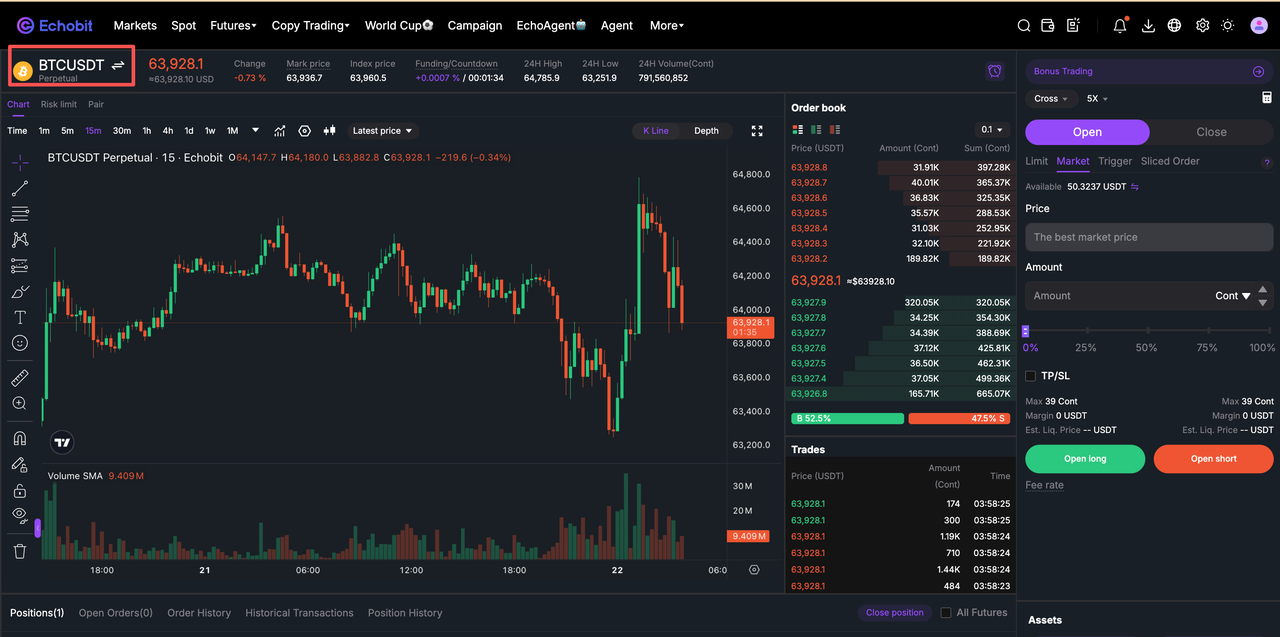Open the Latest price dropdown

click(x=382, y=131)
